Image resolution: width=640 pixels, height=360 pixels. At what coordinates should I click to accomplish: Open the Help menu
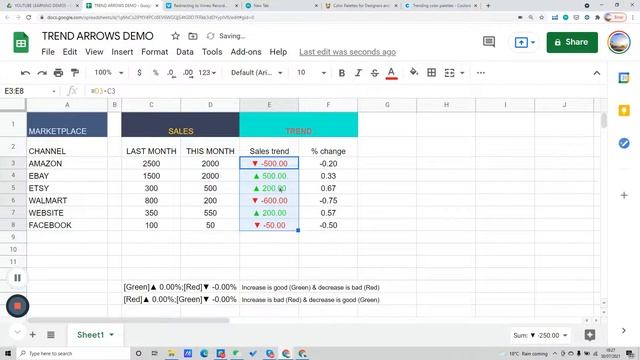pos(278,52)
